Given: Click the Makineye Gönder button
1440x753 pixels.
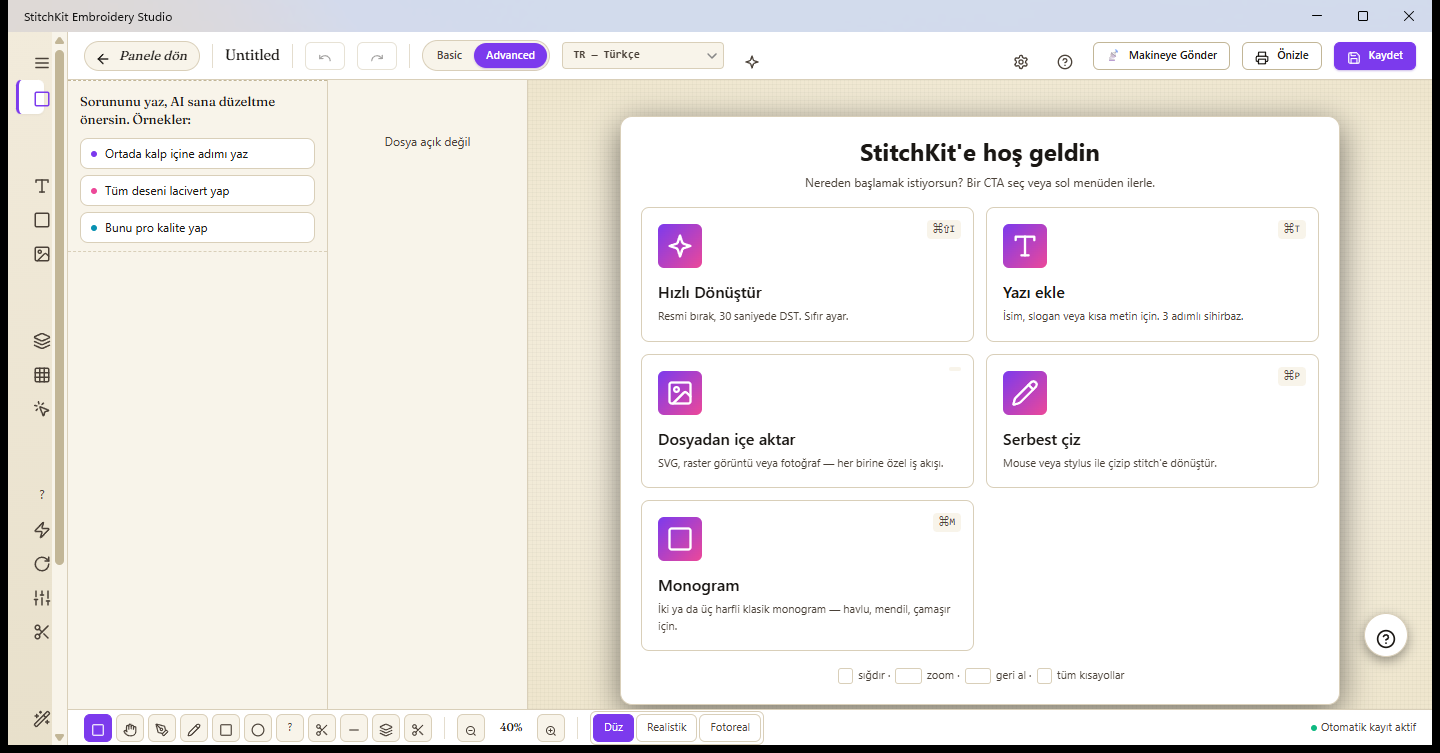Looking at the screenshot, I should click(1161, 56).
